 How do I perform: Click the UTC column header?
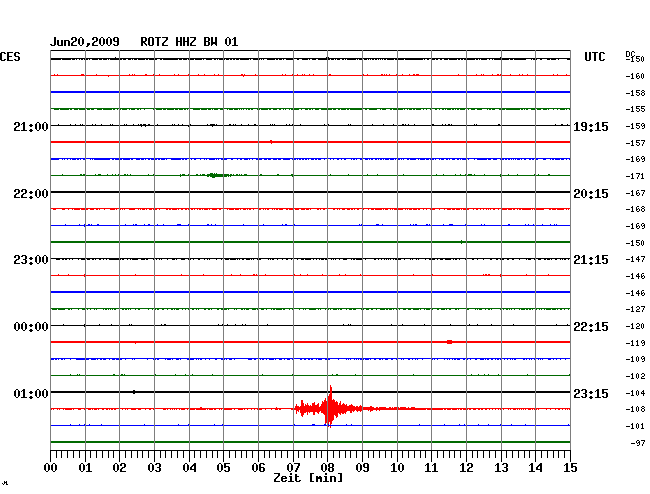click(594, 57)
